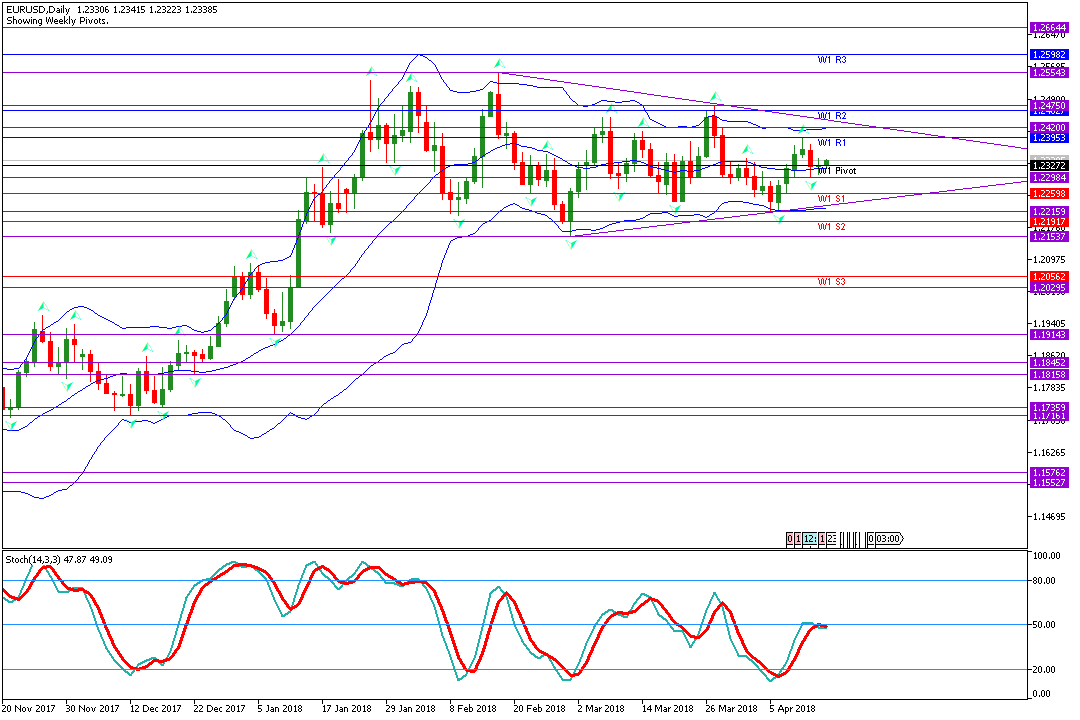
Task: Click the 1.20975 price axis value
Action: 1050,260
